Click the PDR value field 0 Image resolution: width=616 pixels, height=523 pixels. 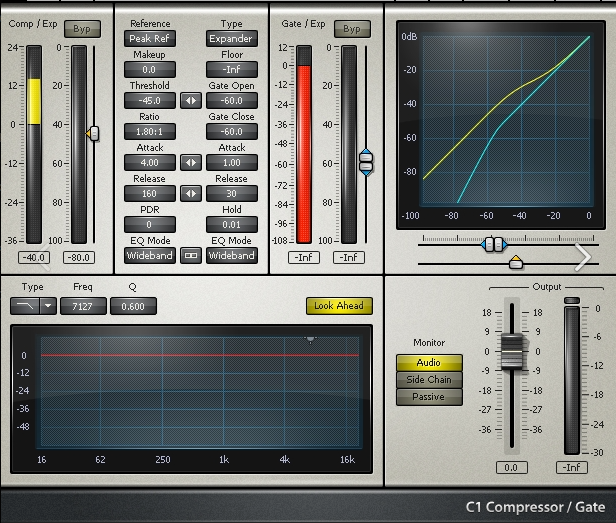click(x=150, y=224)
